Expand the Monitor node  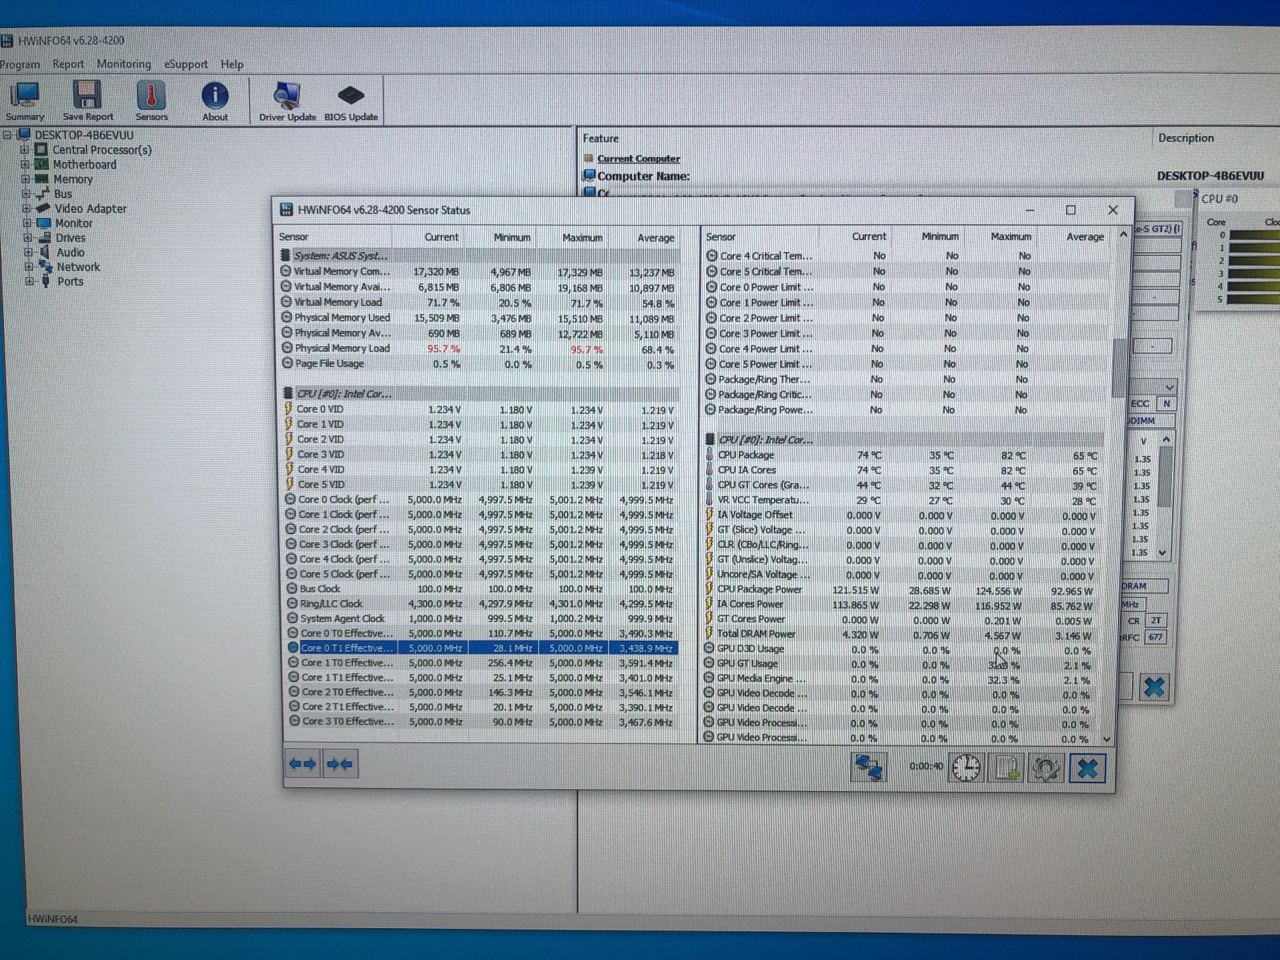26,223
